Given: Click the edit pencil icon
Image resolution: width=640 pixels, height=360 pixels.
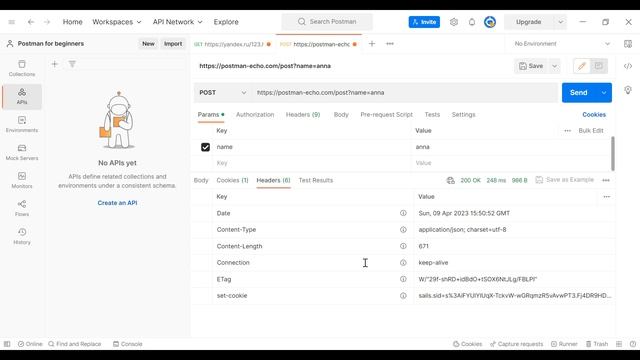Looking at the screenshot, I should 582,66.
